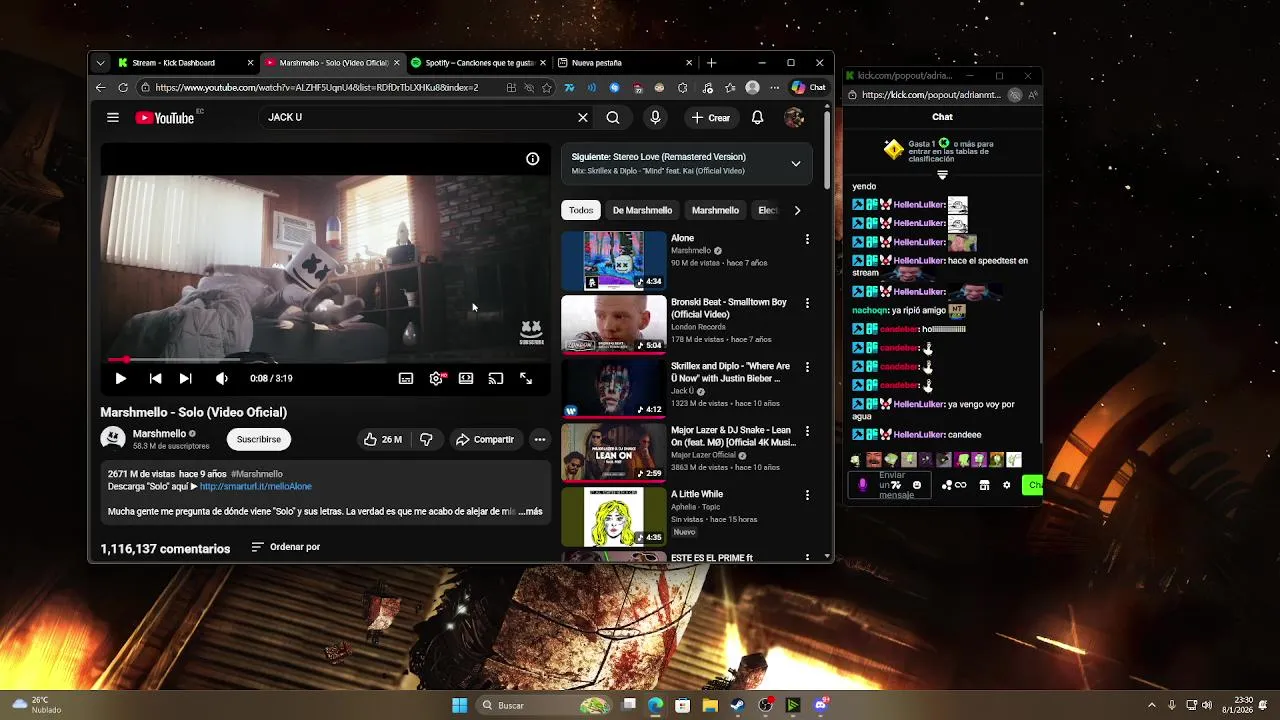Click the Crear create button
The width and height of the screenshot is (1280, 720).
tap(711, 118)
